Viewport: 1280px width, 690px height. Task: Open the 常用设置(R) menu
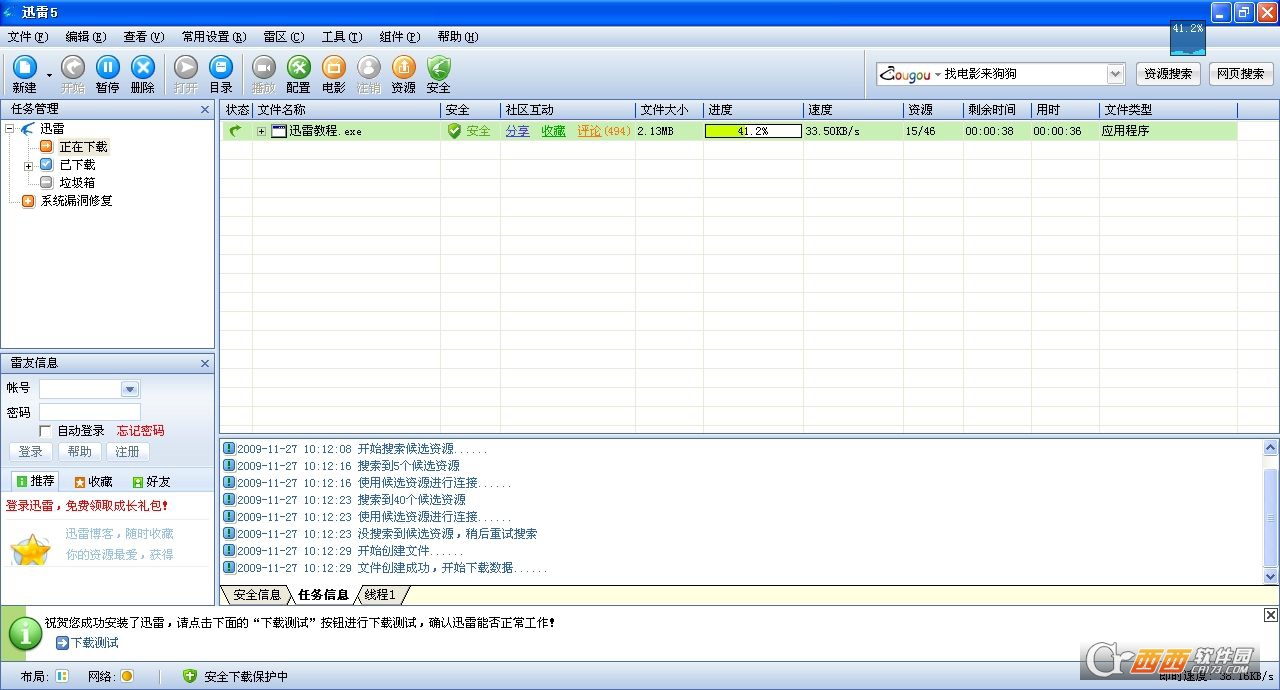[x=214, y=37]
